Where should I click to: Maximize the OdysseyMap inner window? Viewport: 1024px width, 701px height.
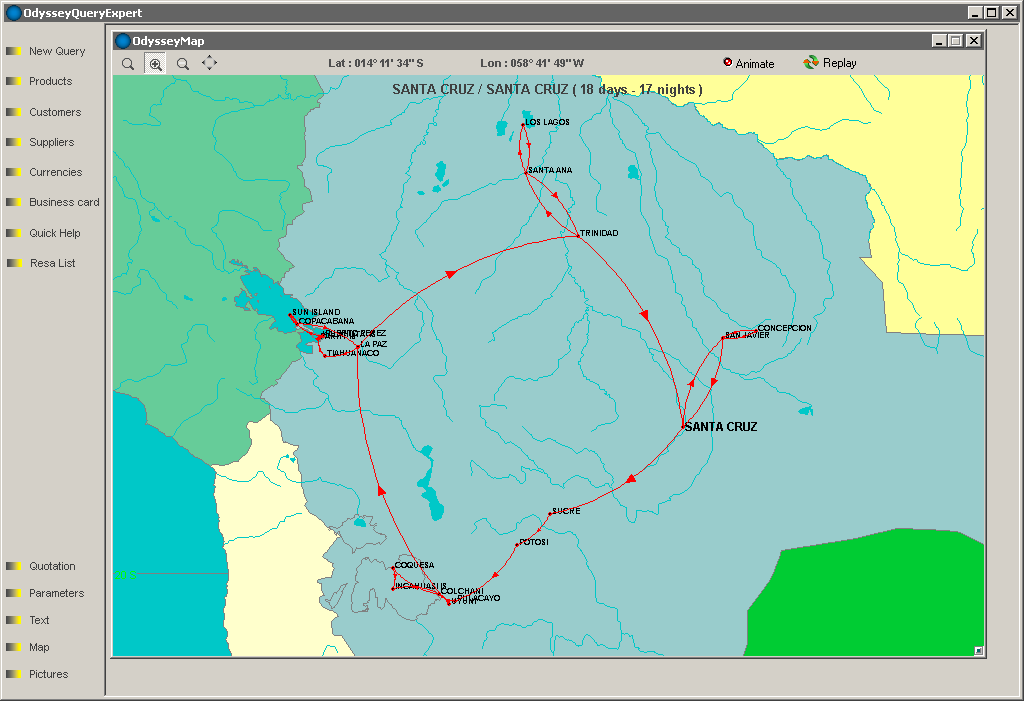955,40
